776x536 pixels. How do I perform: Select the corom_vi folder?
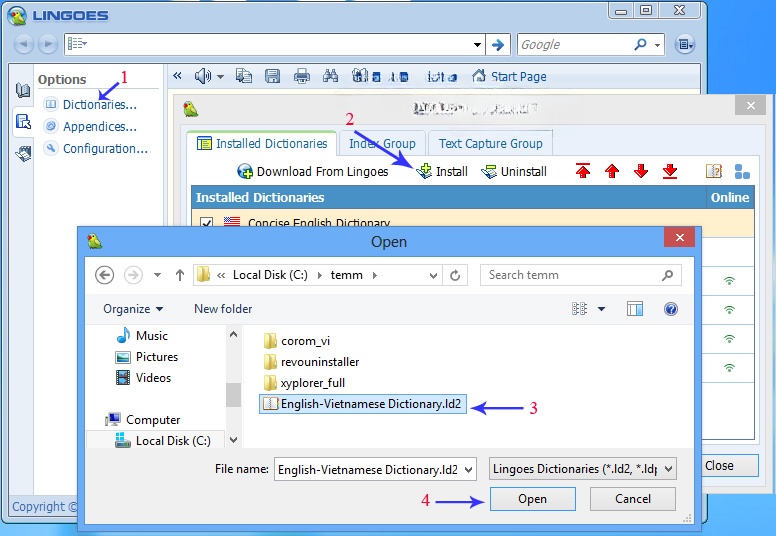pos(296,341)
